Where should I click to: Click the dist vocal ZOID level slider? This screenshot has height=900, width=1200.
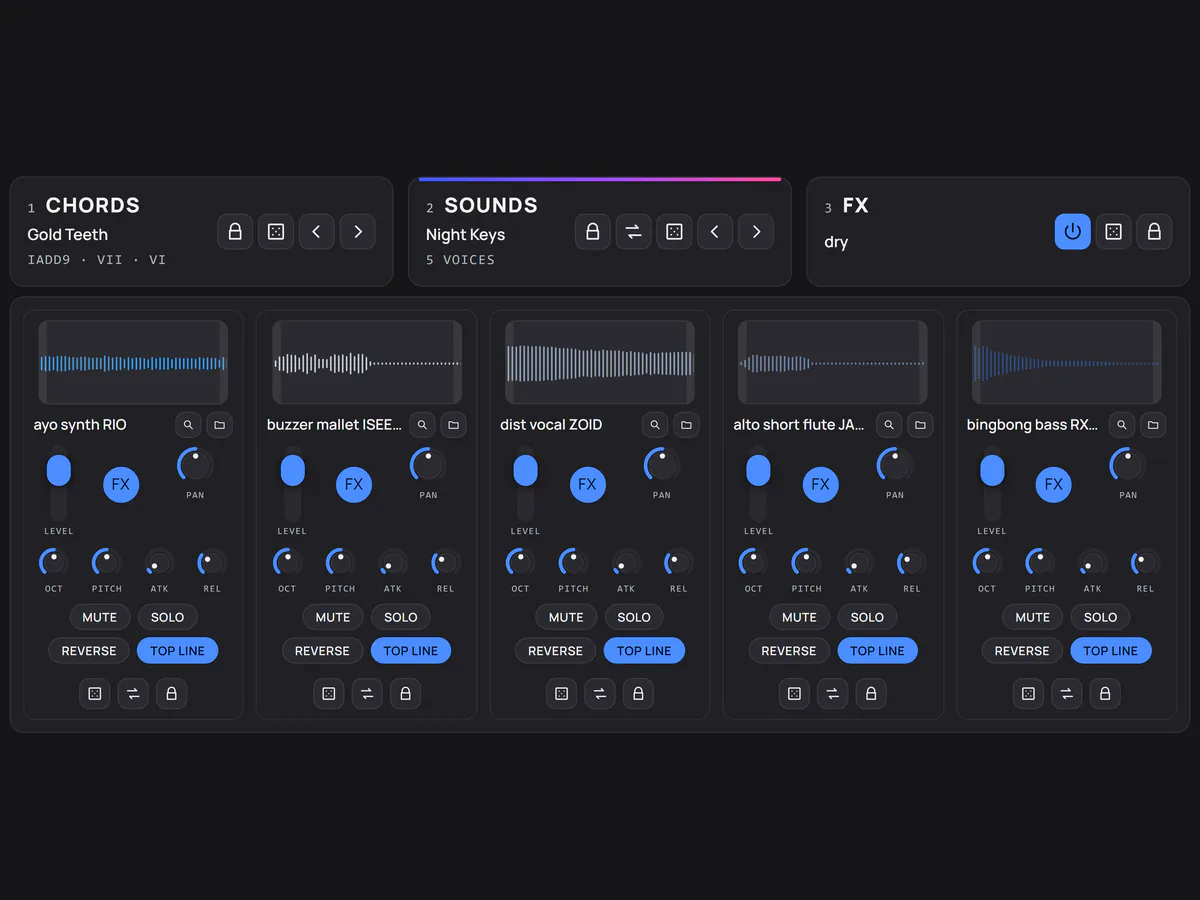(525, 485)
